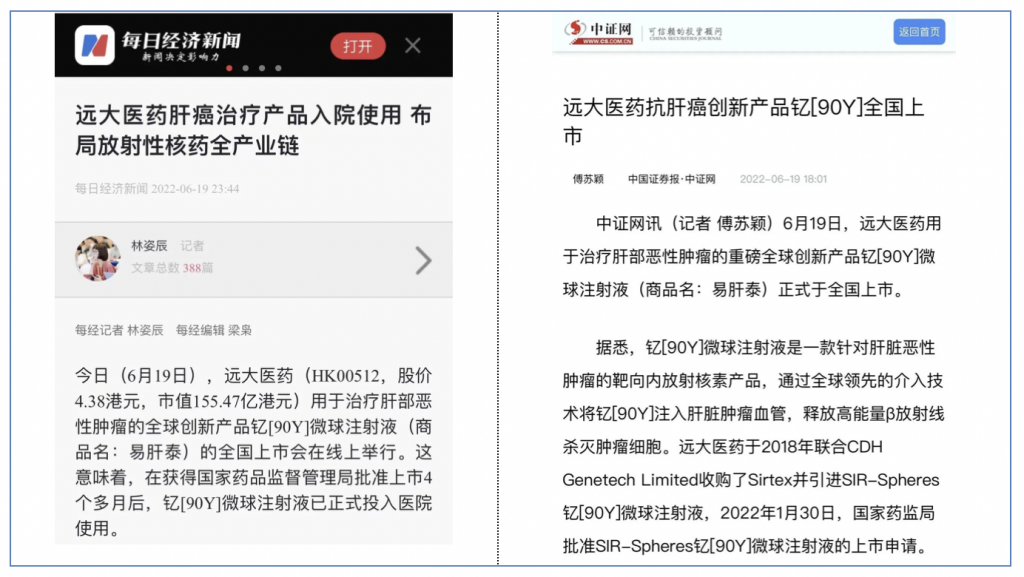Tap the red 打开 button
The height and width of the screenshot is (577, 1024).
point(358,46)
